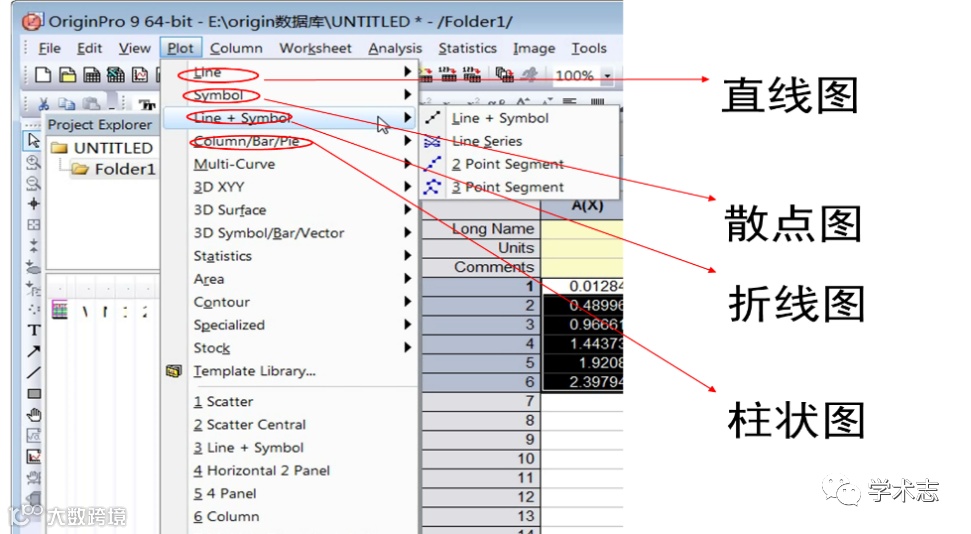The height and width of the screenshot is (534, 971).
Task: Open the Analysis menu
Action: (395, 48)
